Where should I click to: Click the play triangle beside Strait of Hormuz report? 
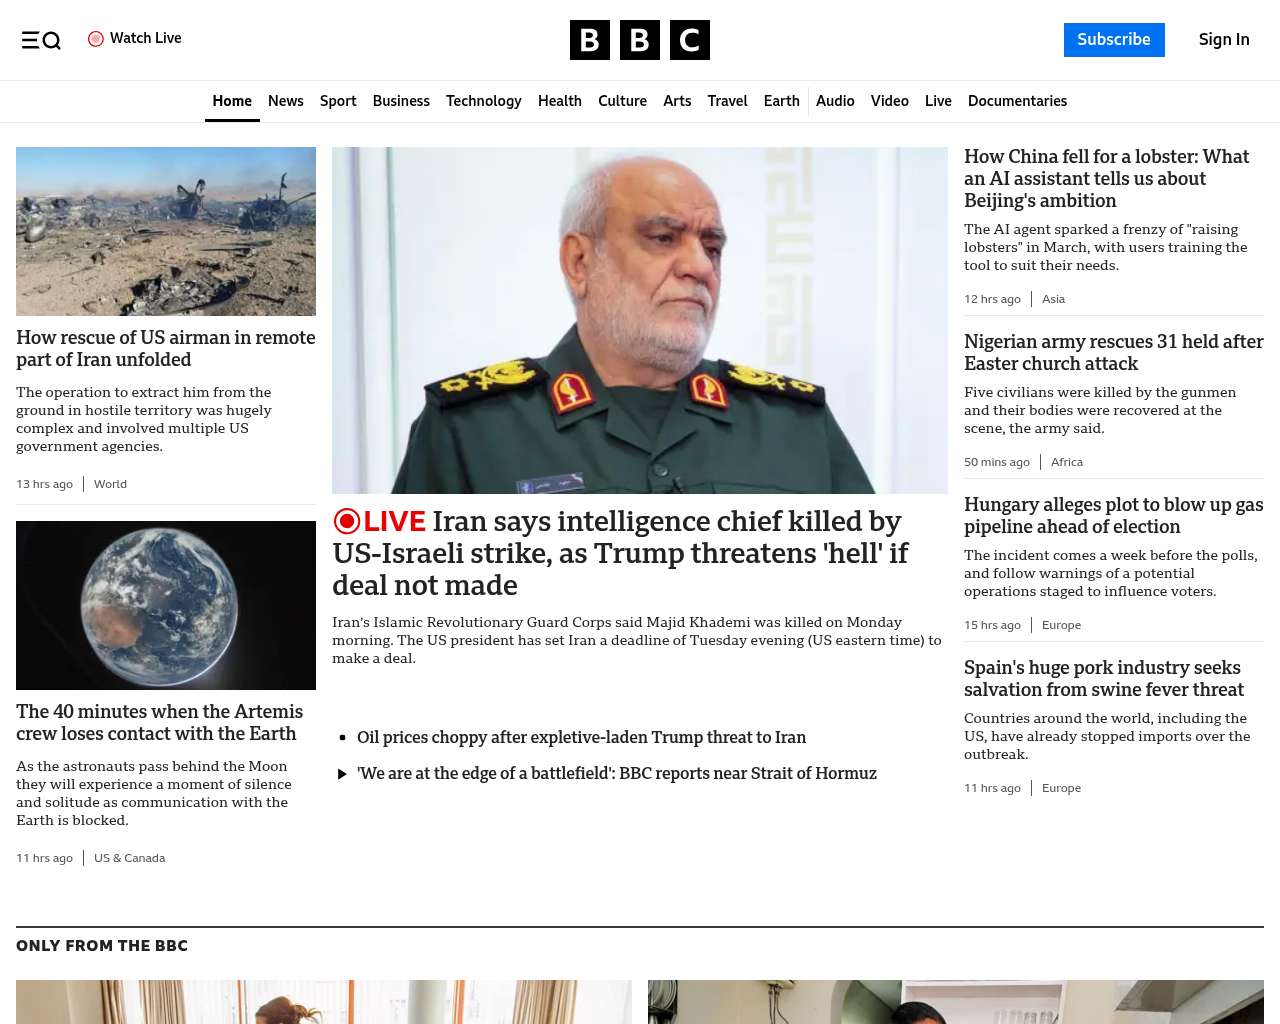[342, 774]
